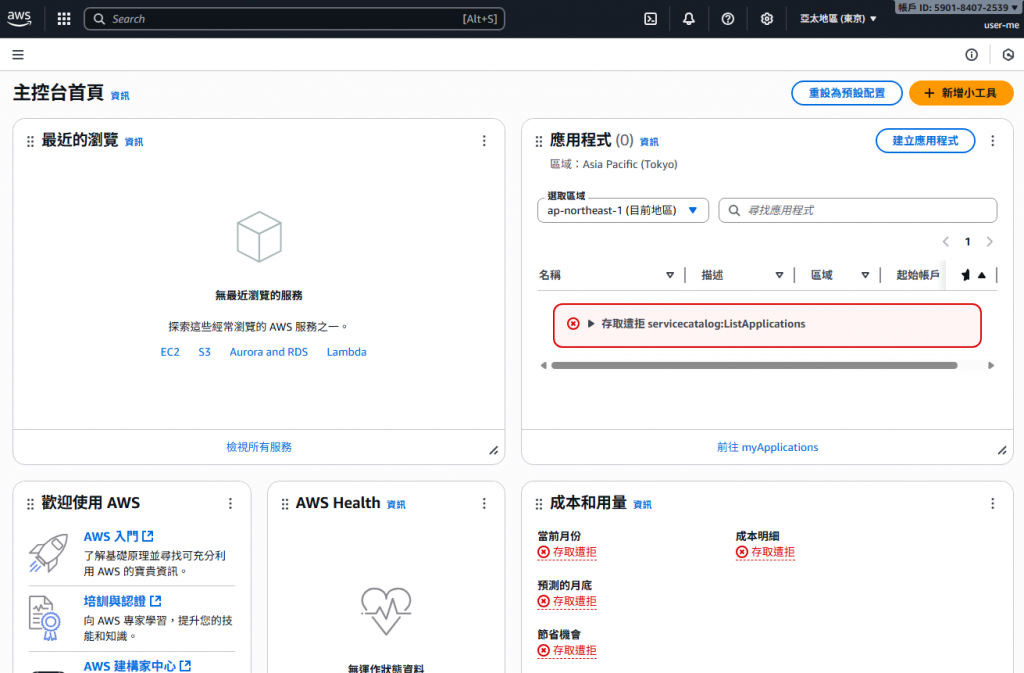Click the 起始帳戶 column header
The height and width of the screenshot is (673, 1024).
[x=918, y=275]
